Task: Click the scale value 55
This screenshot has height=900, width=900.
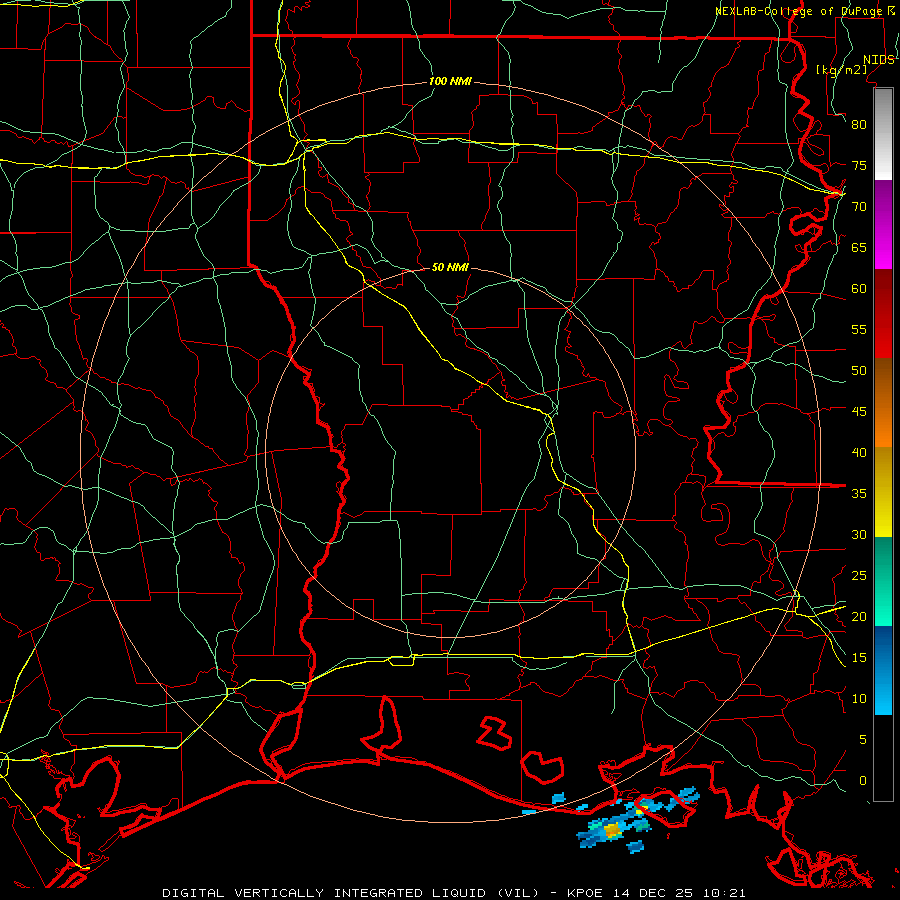Action: (859, 329)
